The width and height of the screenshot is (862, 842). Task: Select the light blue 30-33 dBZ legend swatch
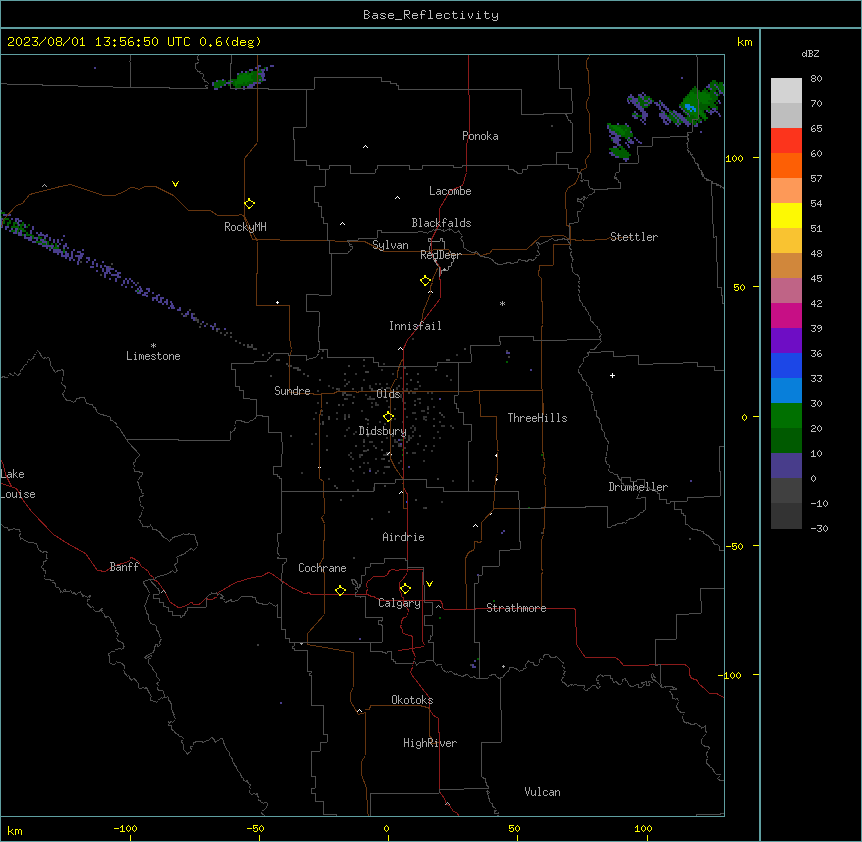click(786, 390)
